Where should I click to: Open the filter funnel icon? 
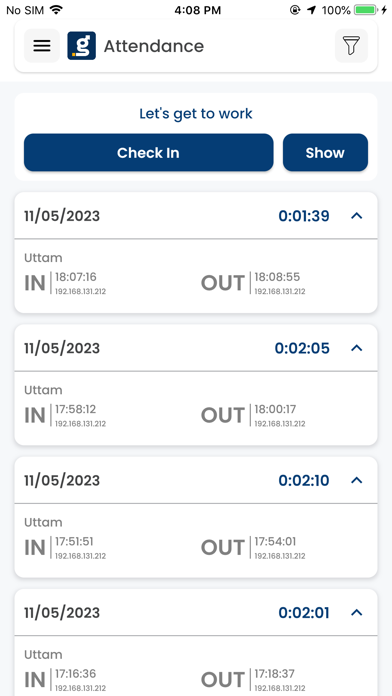(x=351, y=46)
